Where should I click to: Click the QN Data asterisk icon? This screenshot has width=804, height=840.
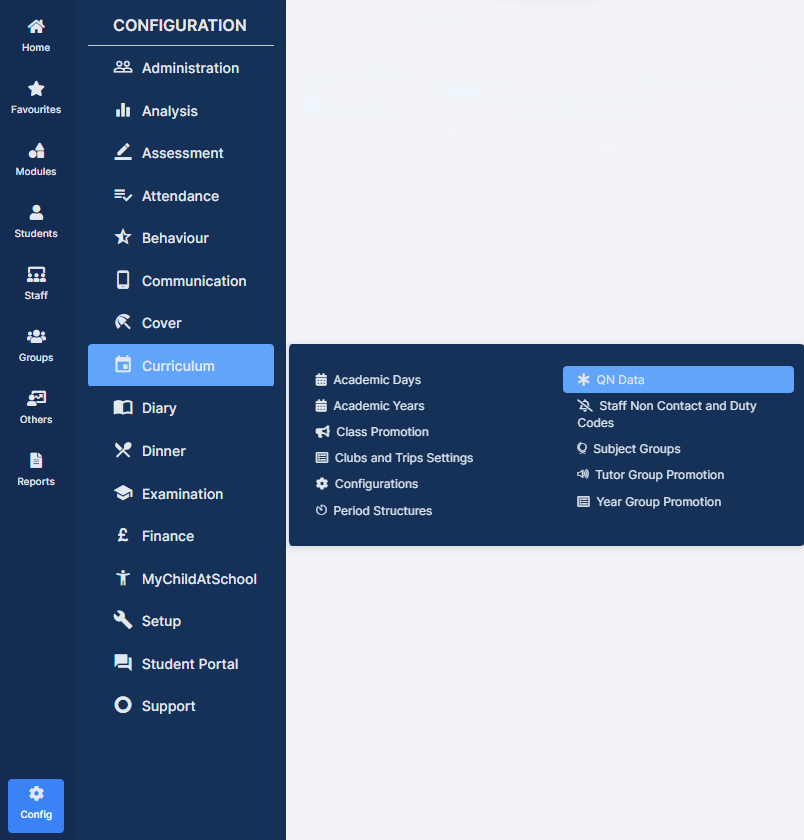[583, 380]
